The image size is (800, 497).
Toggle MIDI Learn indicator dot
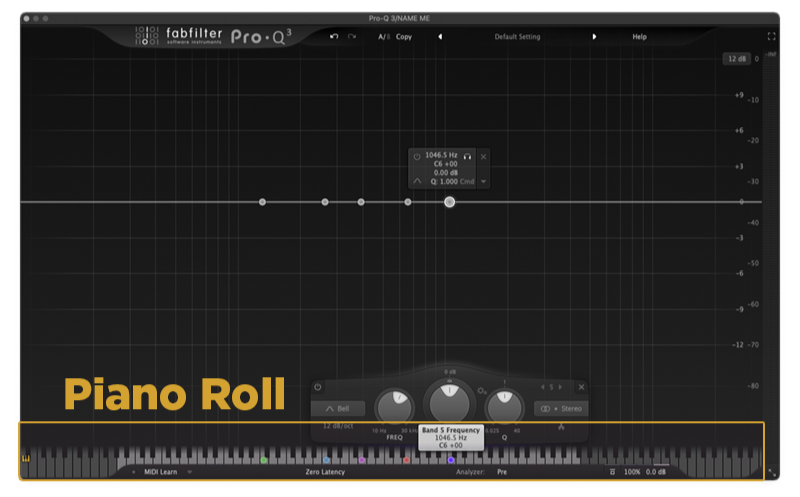[x=134, y=472]
